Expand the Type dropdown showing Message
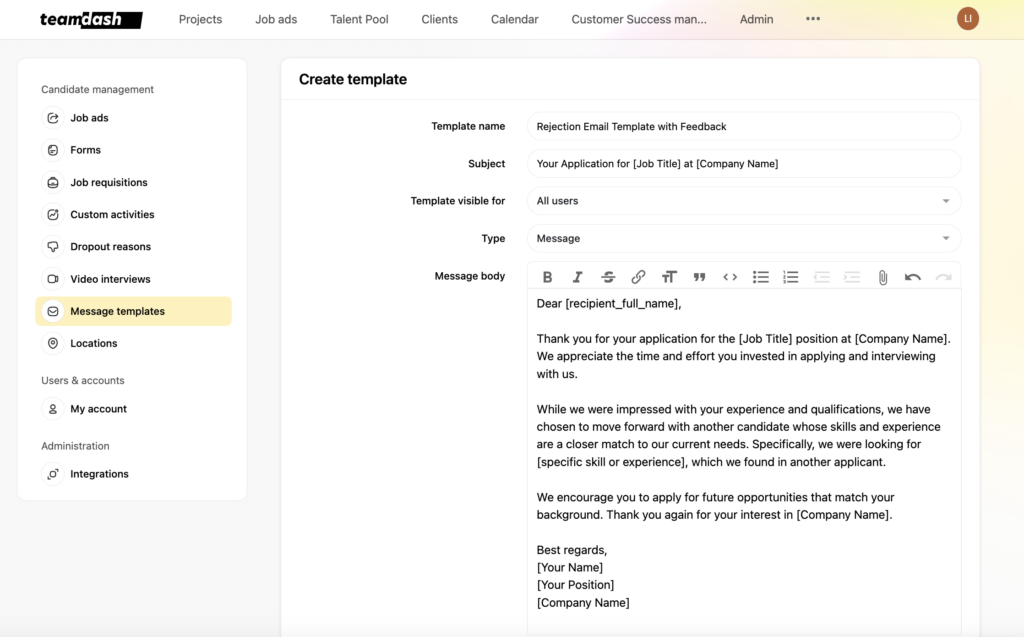This screenshot has width=1024, height=637. coord(743,238)
